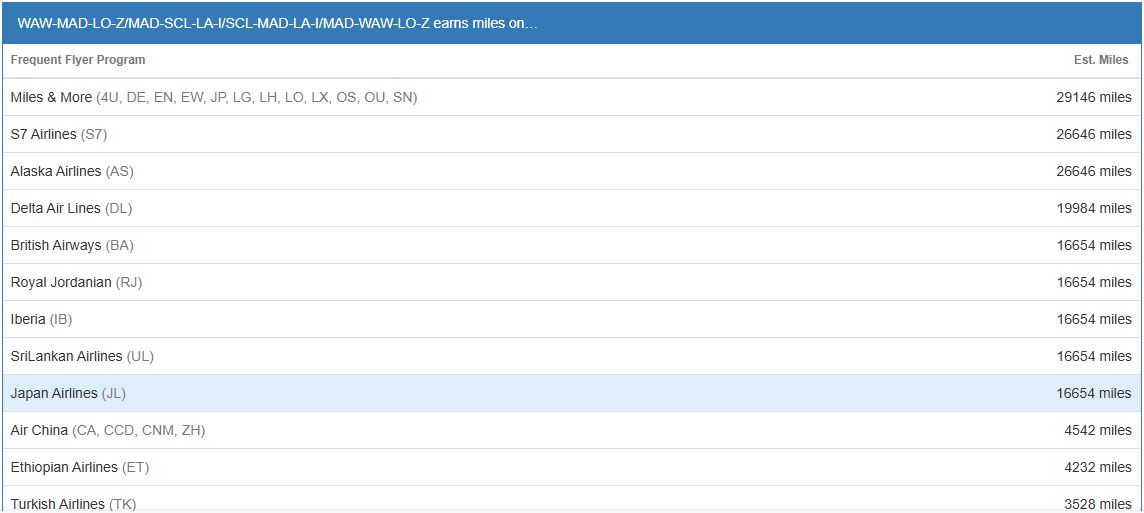Select the S7 Airlines row

(x=571, y=134)
